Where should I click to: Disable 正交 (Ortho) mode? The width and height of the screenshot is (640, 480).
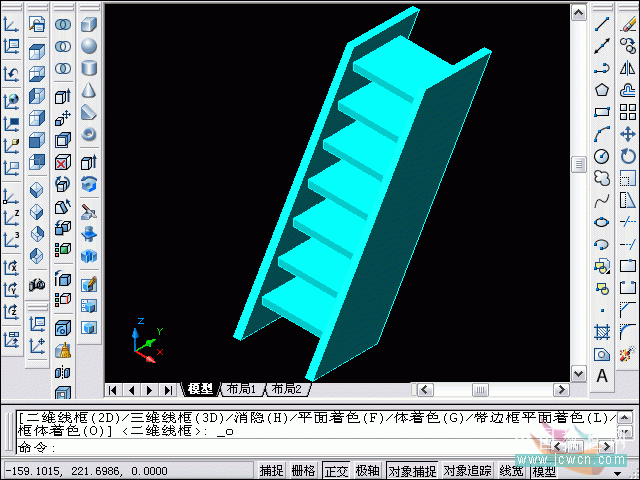tap(336, 471)
